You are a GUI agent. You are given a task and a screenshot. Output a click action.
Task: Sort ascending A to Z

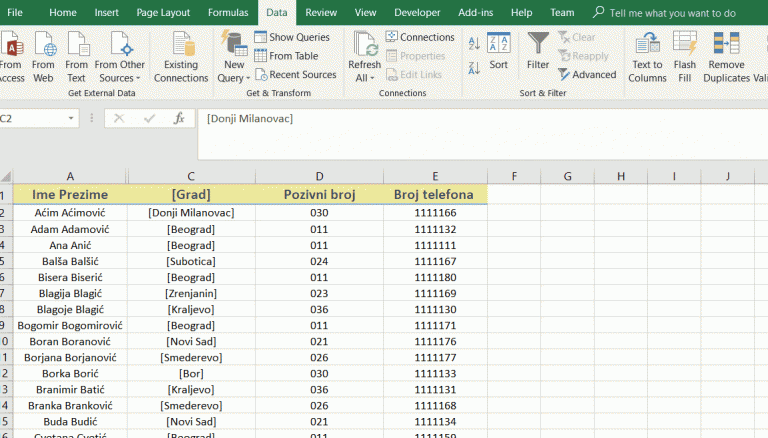point(474,43)
